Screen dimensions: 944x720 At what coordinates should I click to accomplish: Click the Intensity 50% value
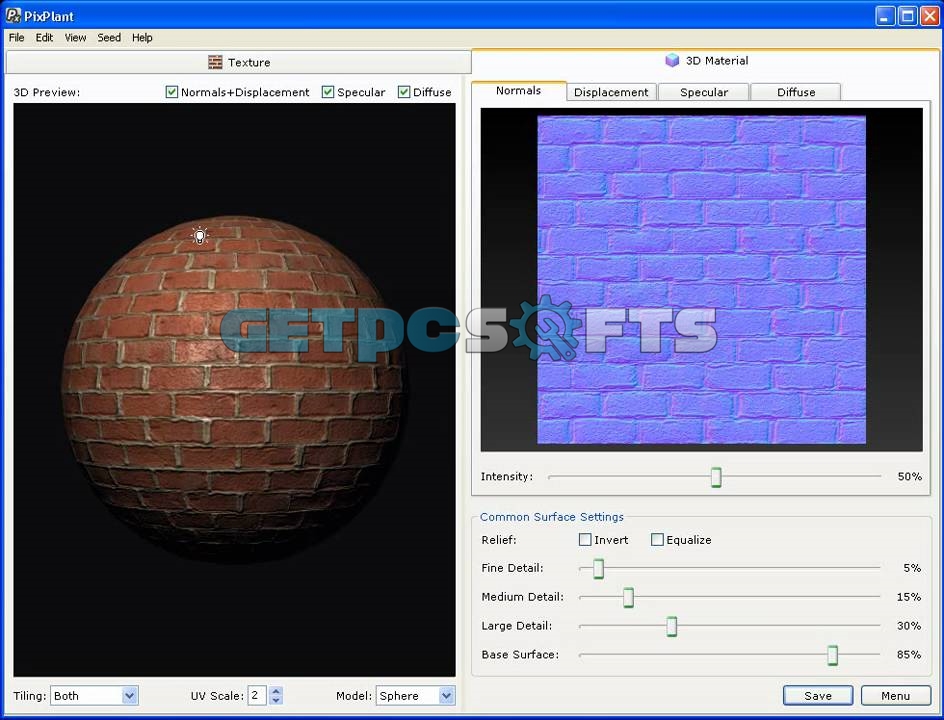909,476
